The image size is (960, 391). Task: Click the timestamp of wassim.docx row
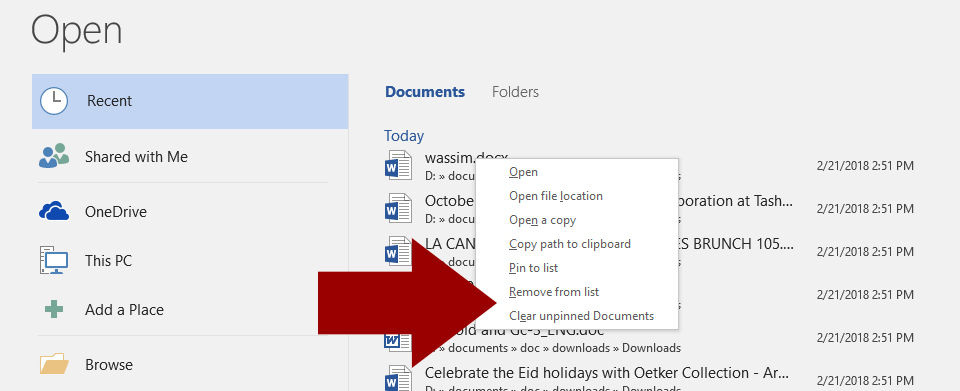coord(865,165)
